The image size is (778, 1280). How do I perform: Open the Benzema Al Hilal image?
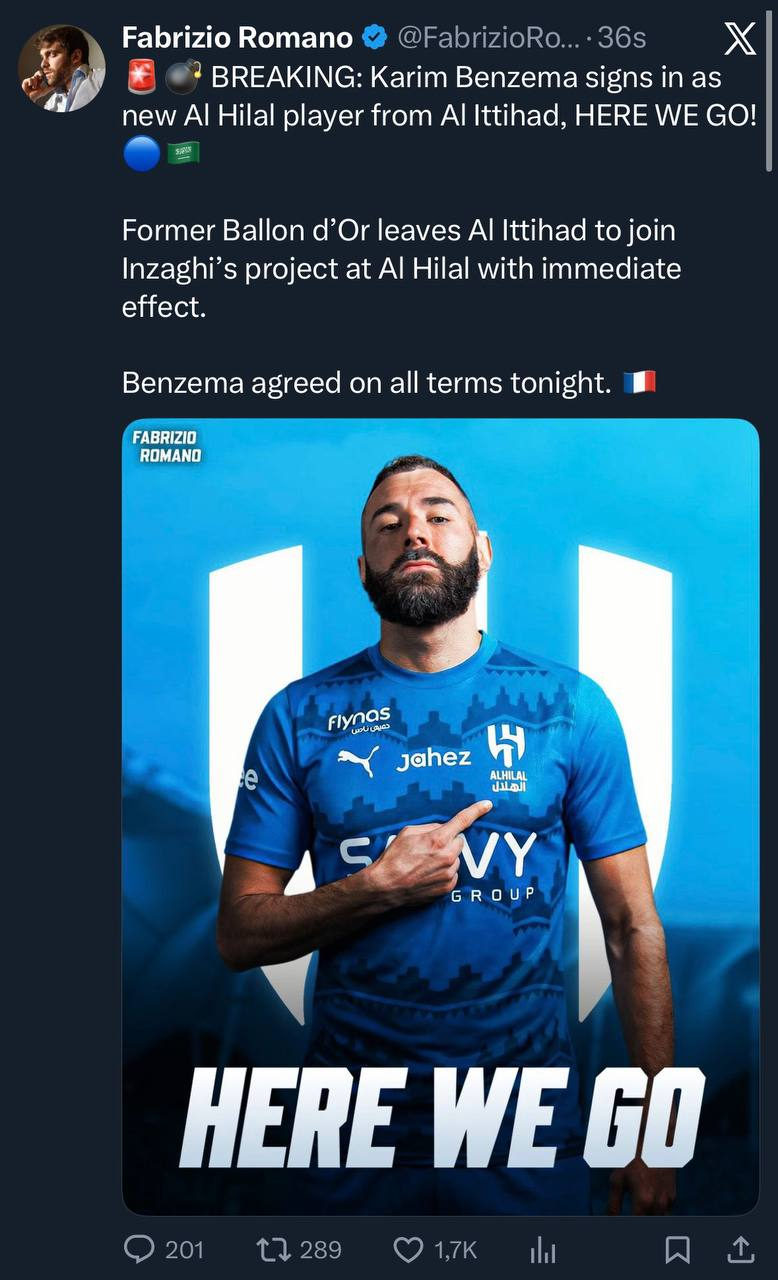click(x=440, y=815)
